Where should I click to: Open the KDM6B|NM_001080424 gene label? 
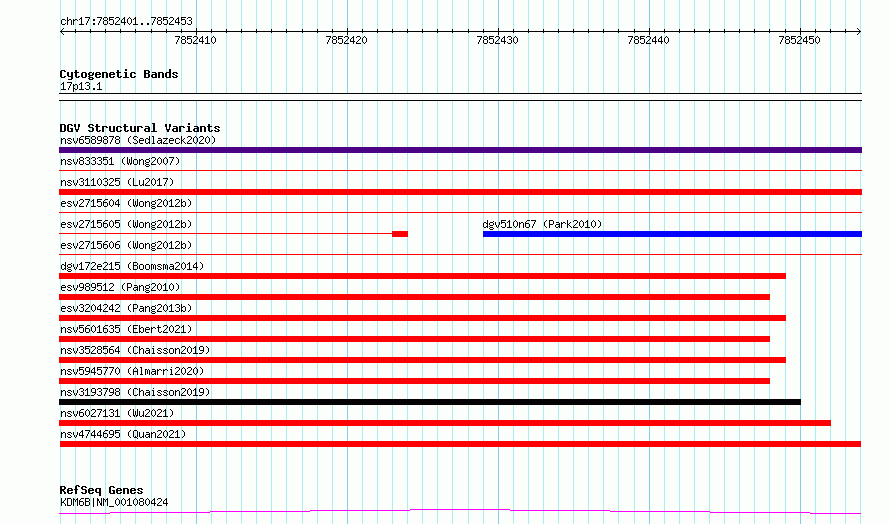(114, 502)
